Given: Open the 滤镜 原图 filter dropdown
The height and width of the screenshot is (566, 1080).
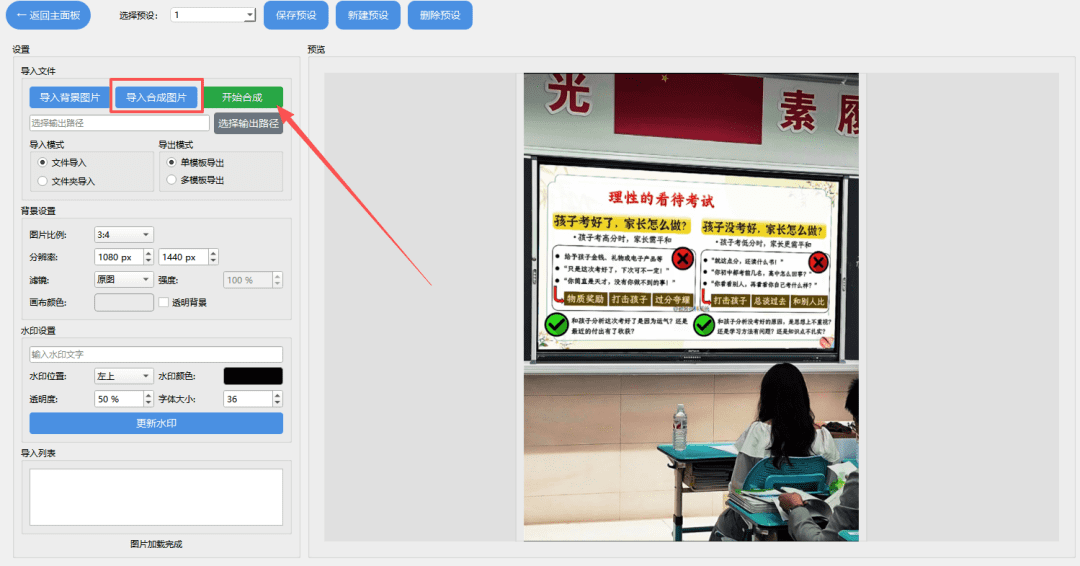Looking at the screenshot, I should coord(124,280).
